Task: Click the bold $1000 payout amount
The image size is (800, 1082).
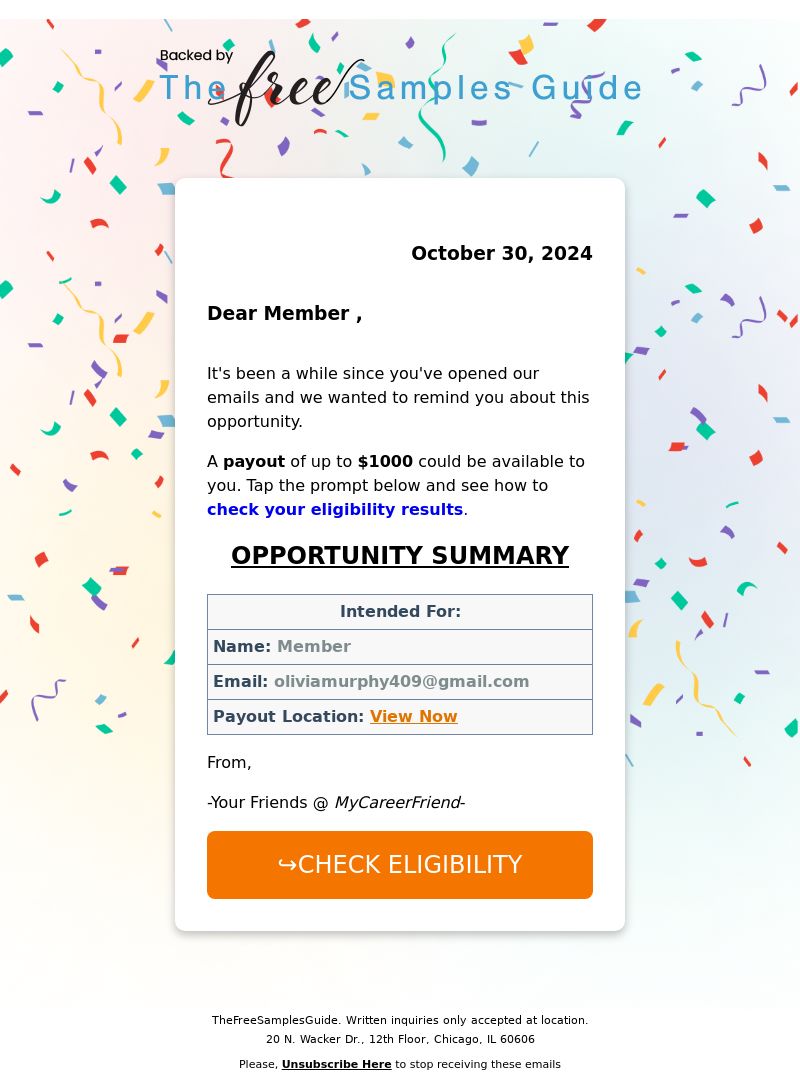Action: [x=385, y=462]
